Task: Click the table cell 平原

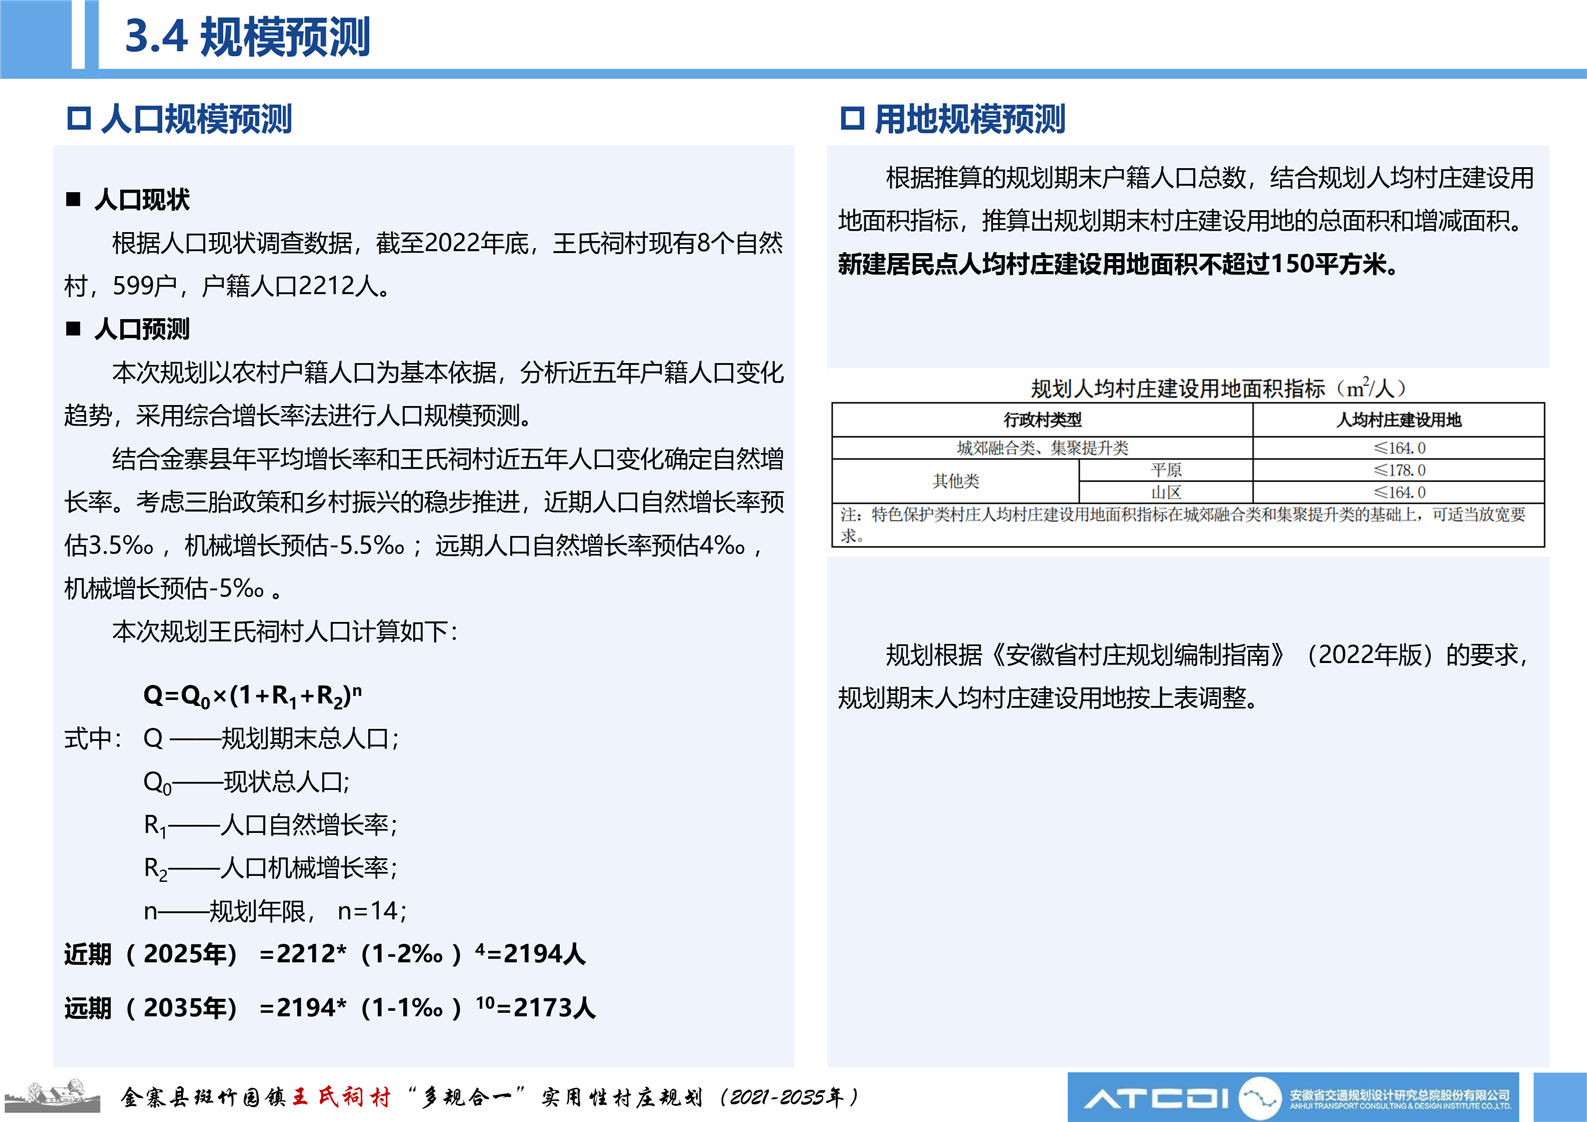Action: click(1166, 470)
